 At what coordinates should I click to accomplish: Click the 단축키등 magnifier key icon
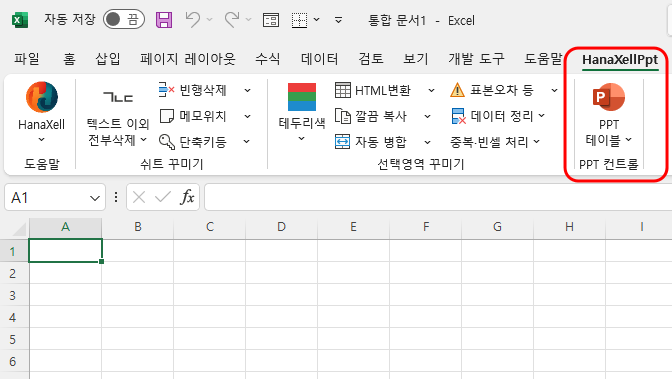coord(167,141)
